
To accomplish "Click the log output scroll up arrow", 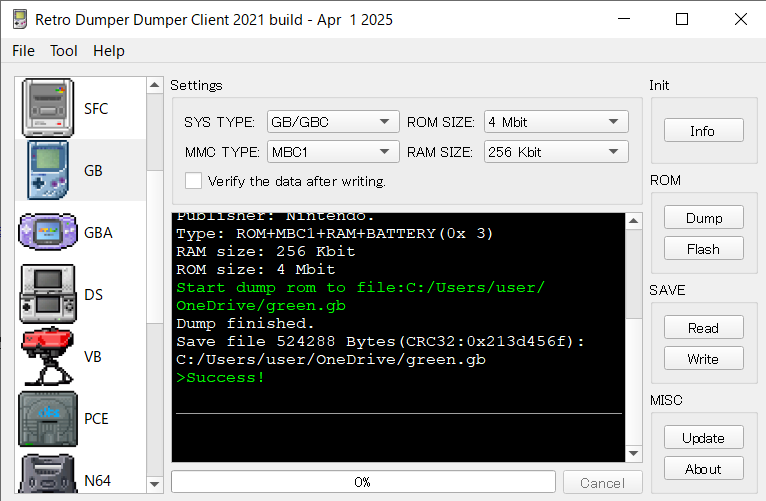I will tap(634, 221).
